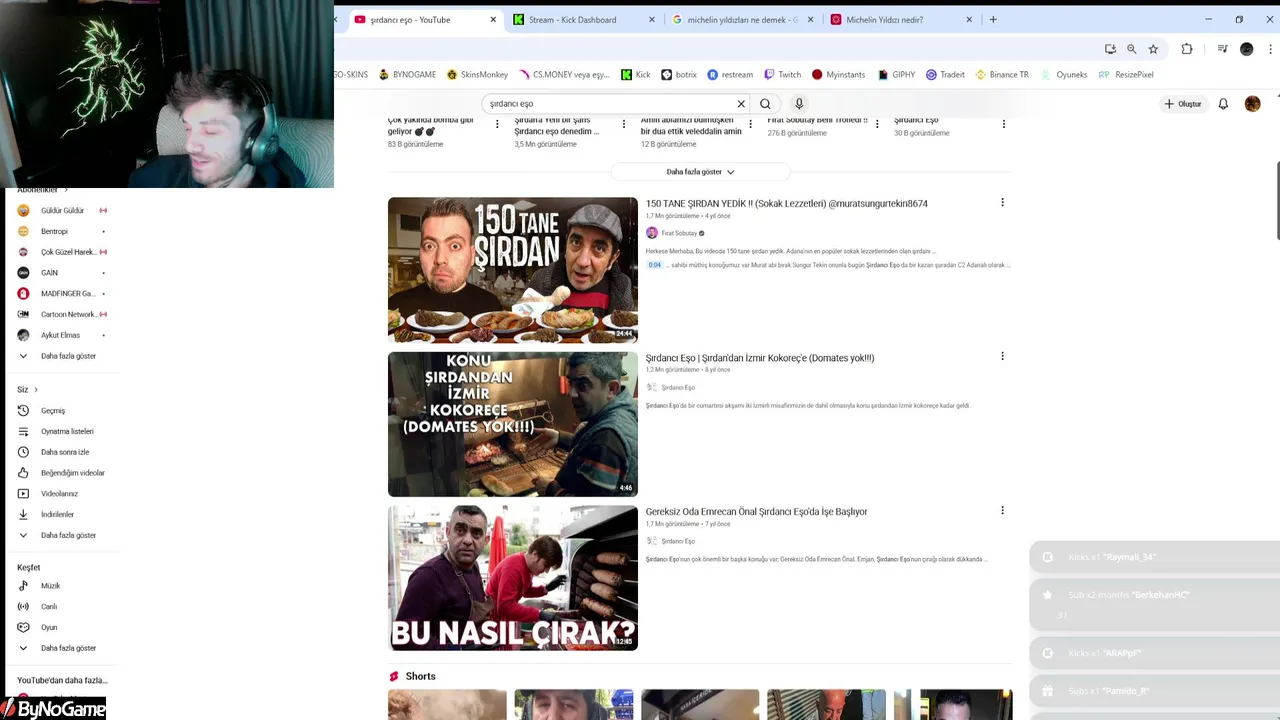The width and height of the screenshot is (1280, 720).
Task: Clear the search box text
Action: pos(741,104)
